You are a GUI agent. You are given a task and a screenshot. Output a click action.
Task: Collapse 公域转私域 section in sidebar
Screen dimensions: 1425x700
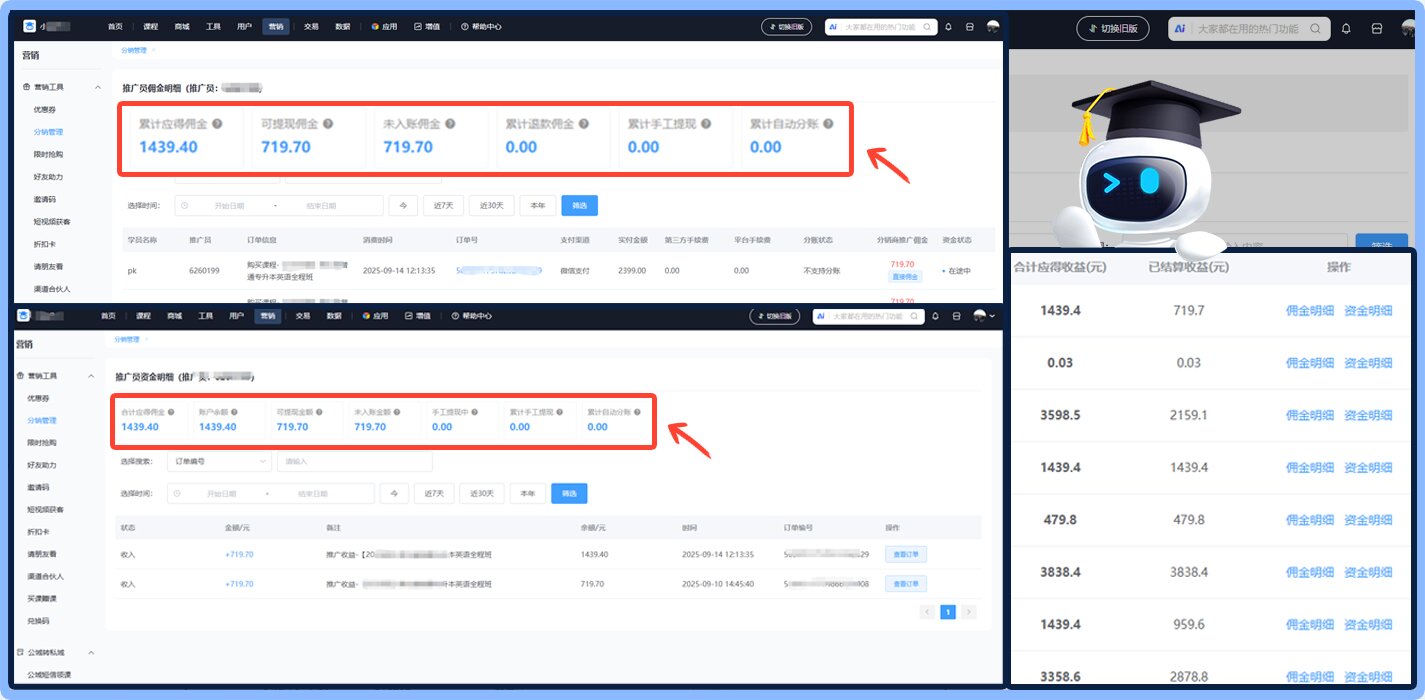point(90,653)
